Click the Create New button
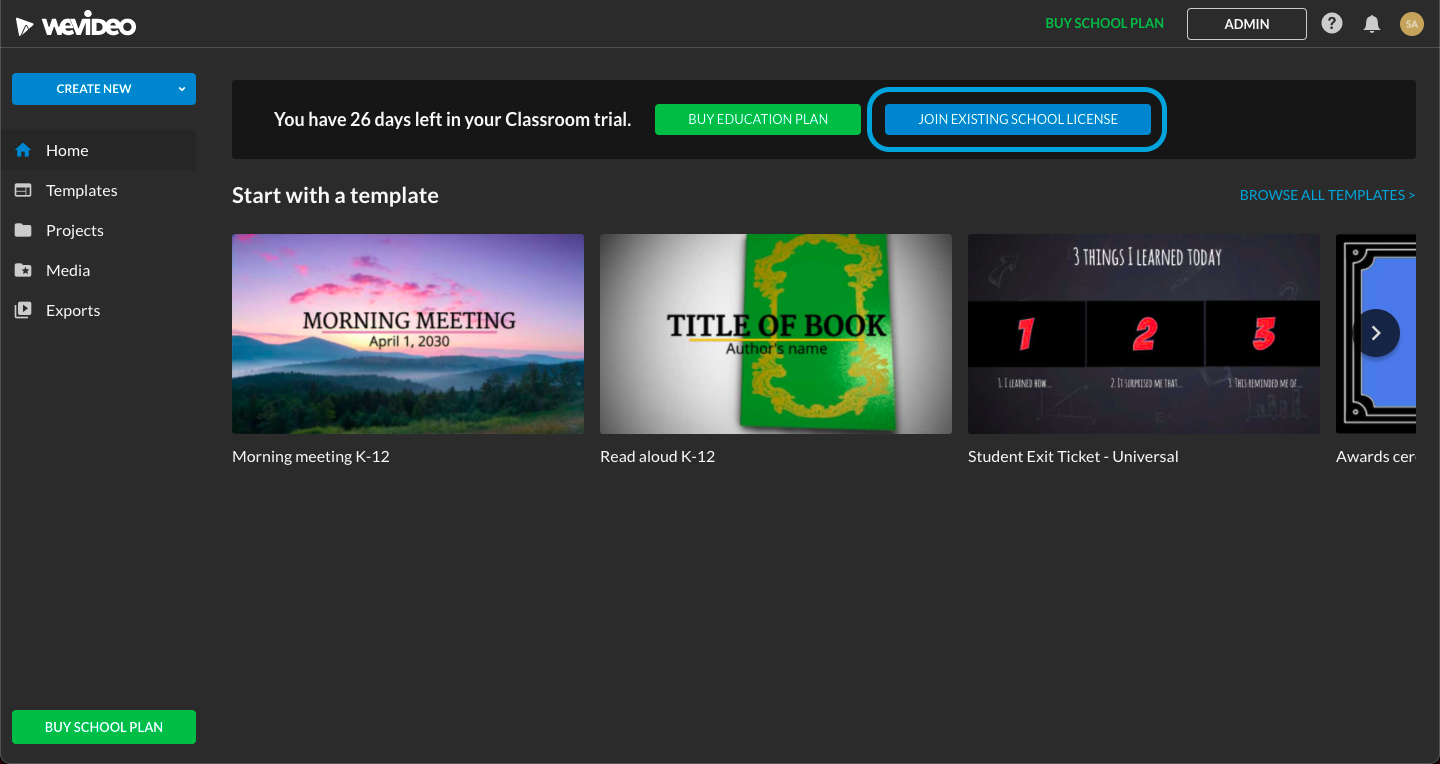The width and height of the screenshot is (1440, 764). [x=93, y=89]
